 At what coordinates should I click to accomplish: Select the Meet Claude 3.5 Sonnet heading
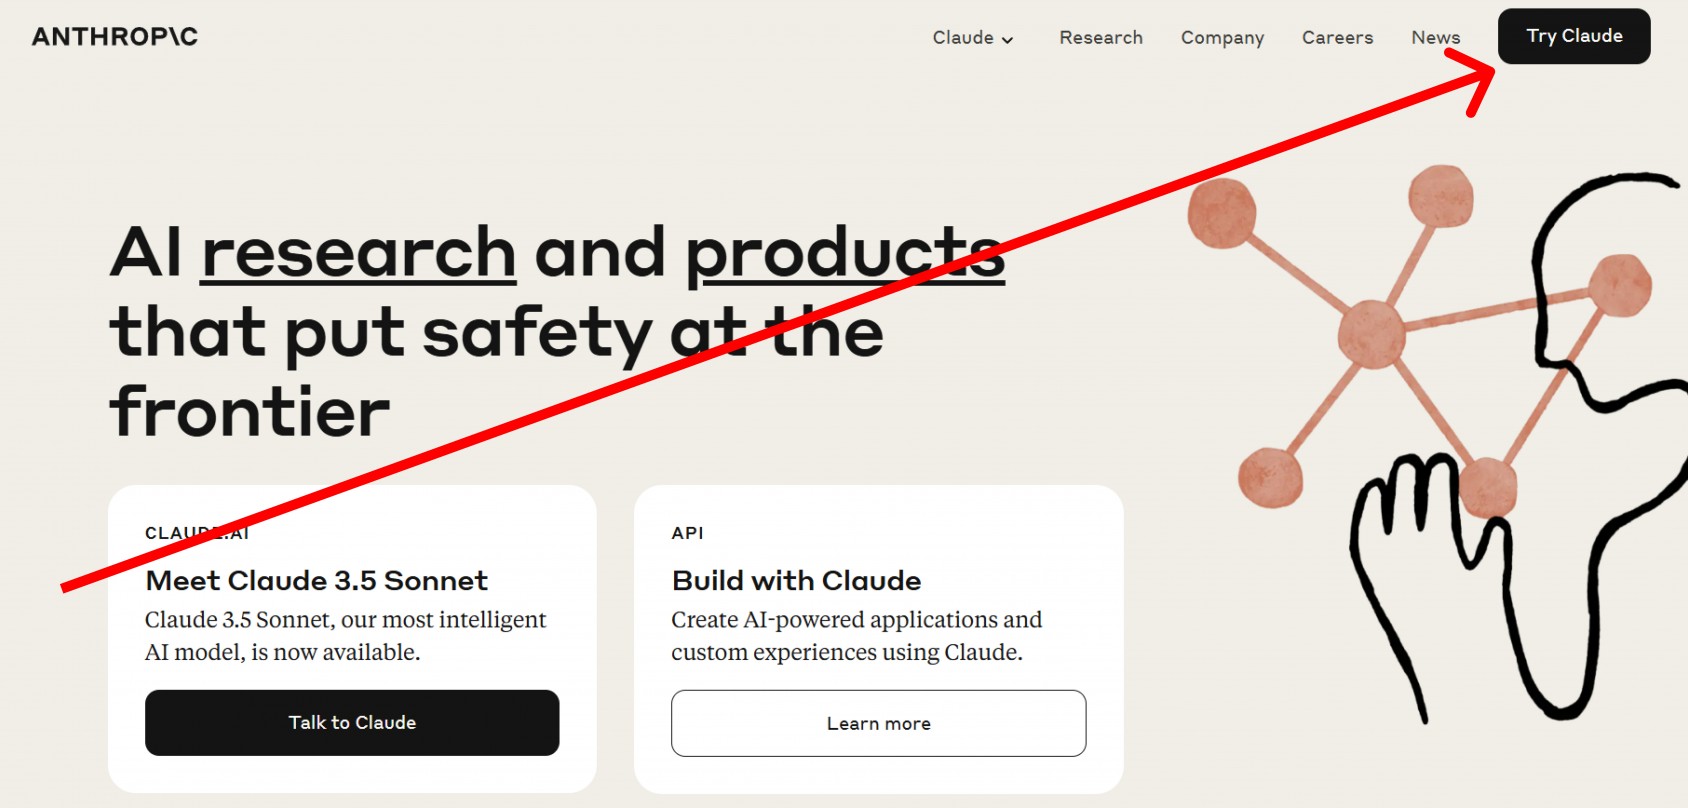tap(317, 580)
